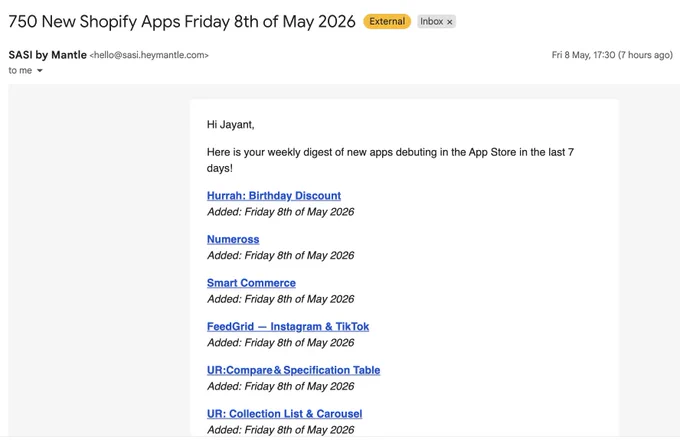Remove the Inbox label with its x
The width and height of the screenshot is (680, 440).
(x=450, y=22)
